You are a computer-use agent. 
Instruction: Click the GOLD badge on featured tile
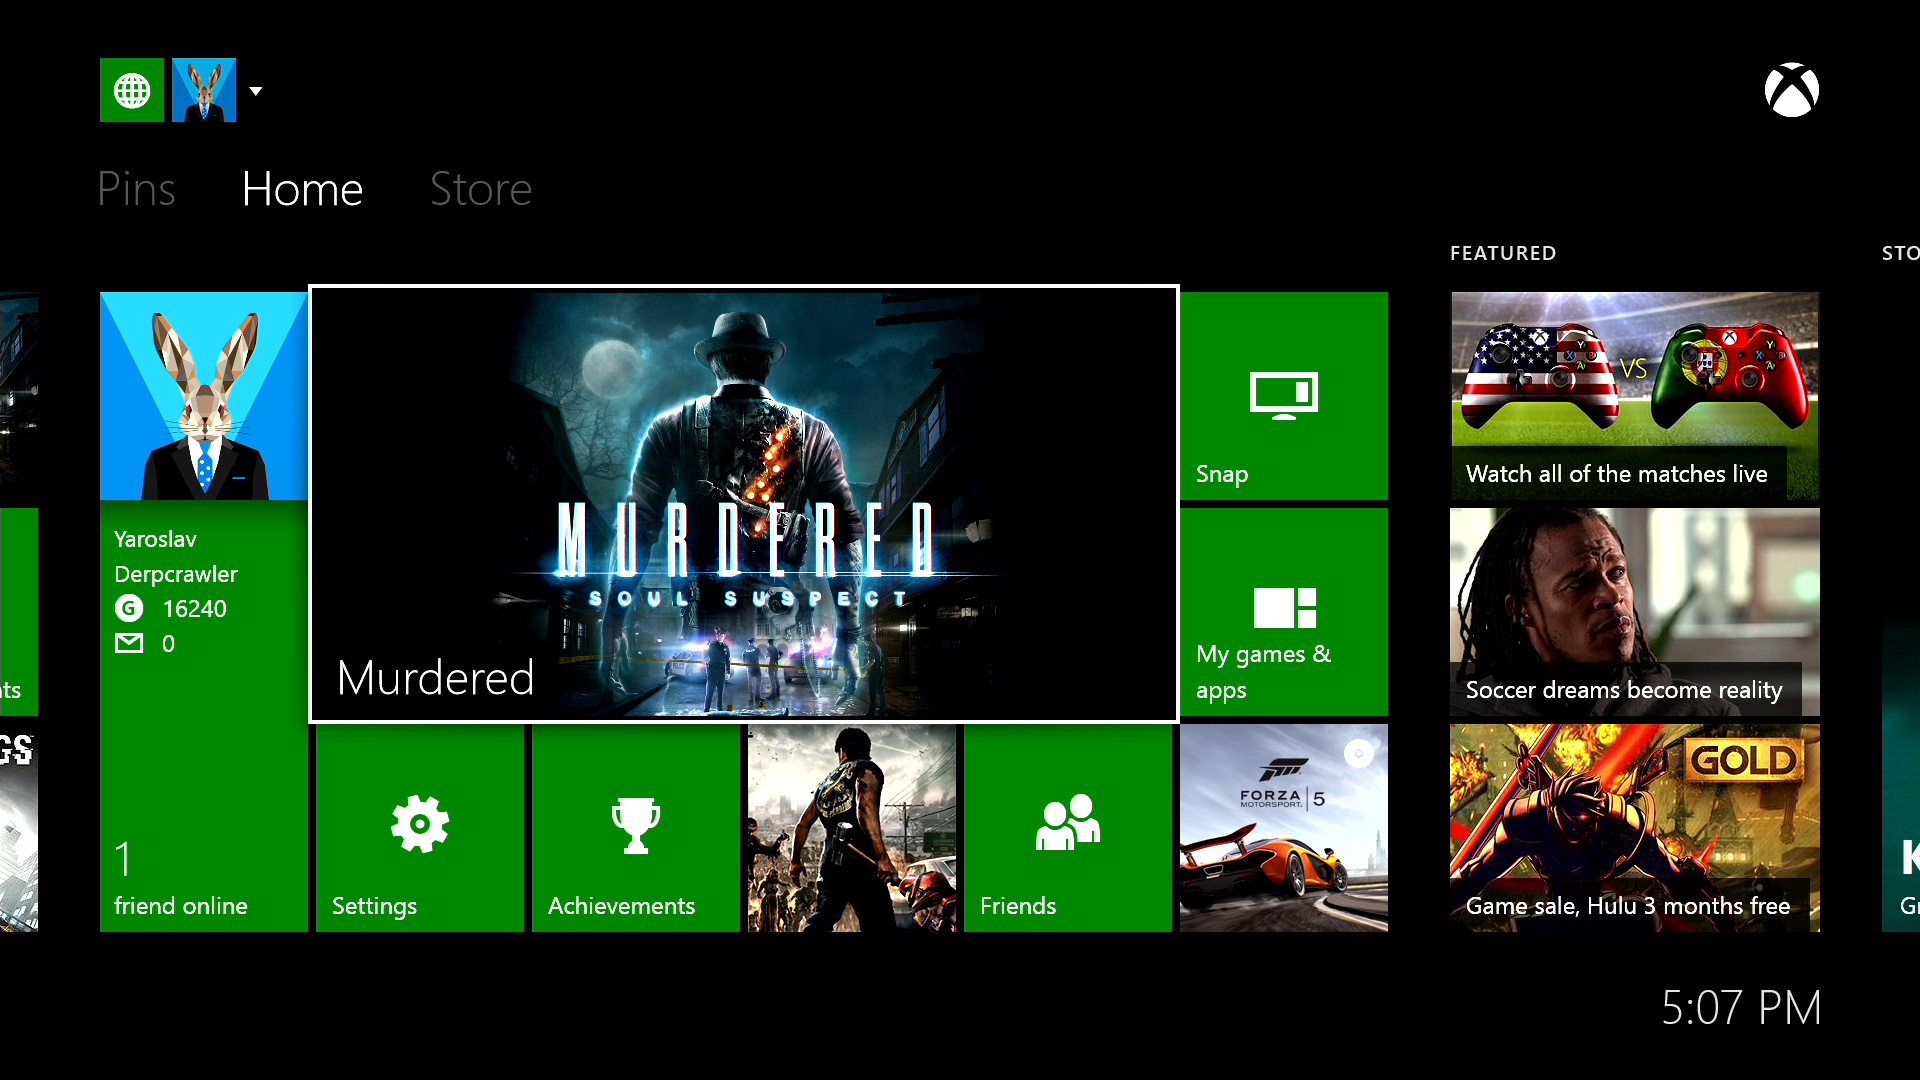tap(1744, 761)
